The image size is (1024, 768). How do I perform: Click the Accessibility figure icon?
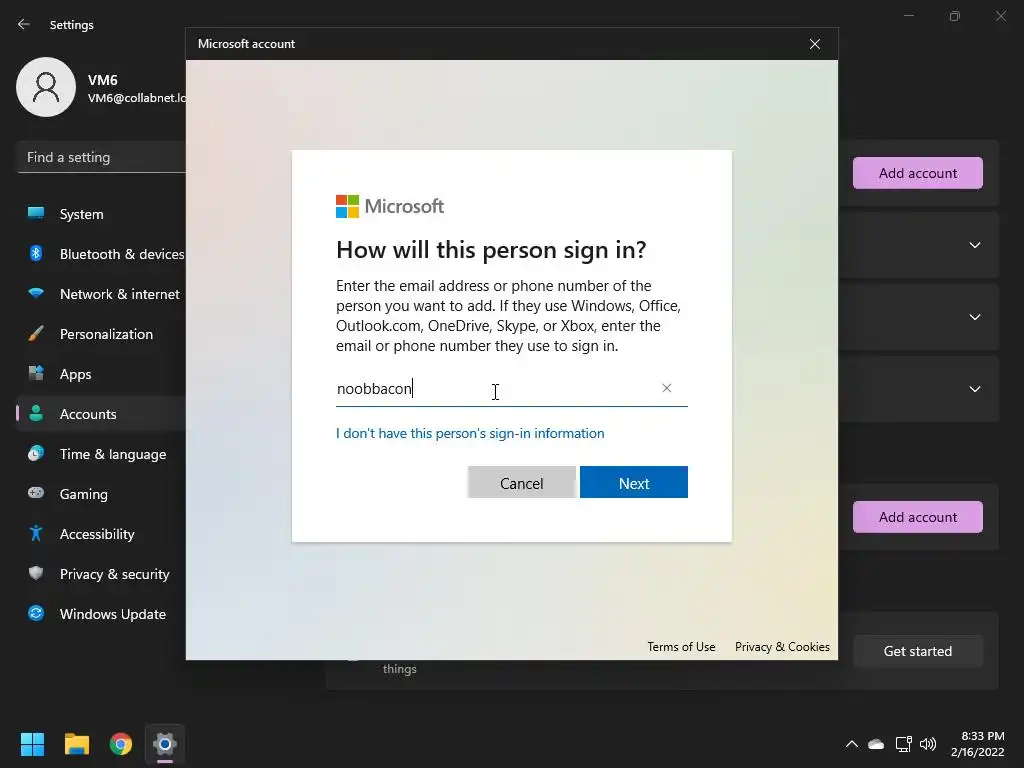(36, 533)
